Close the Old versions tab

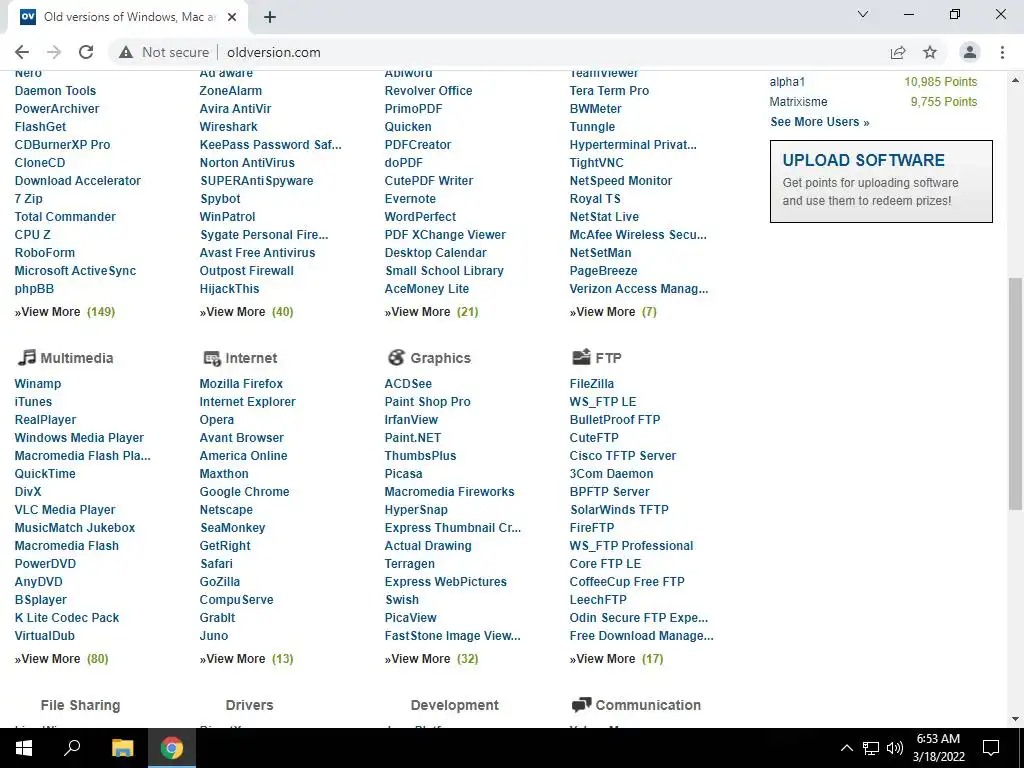pyautogui.click(x=232, y=17)
